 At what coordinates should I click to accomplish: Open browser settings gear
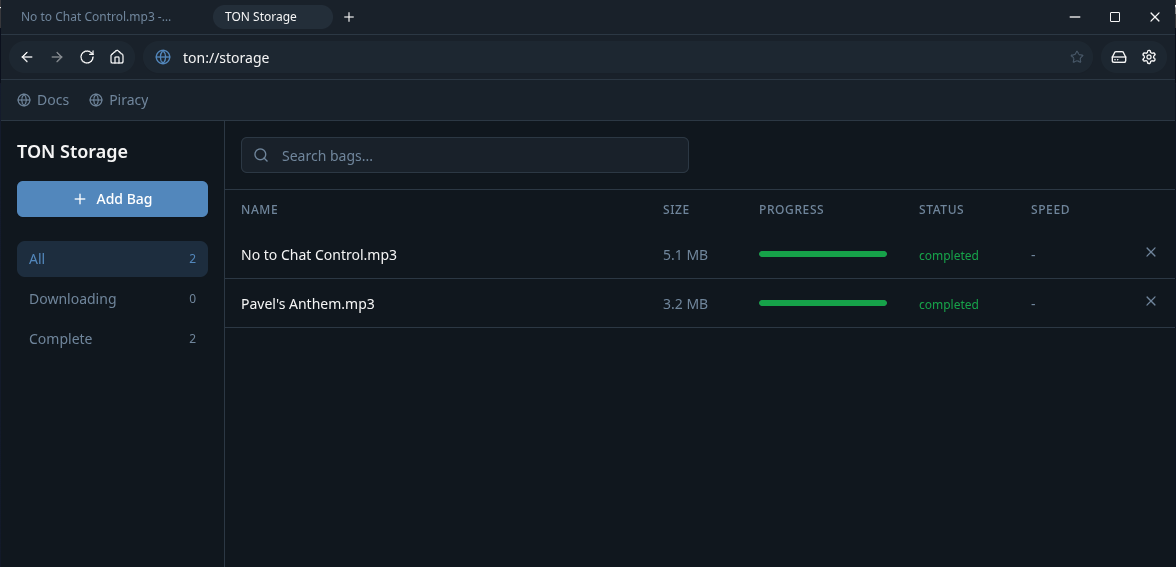point(1149,57)
